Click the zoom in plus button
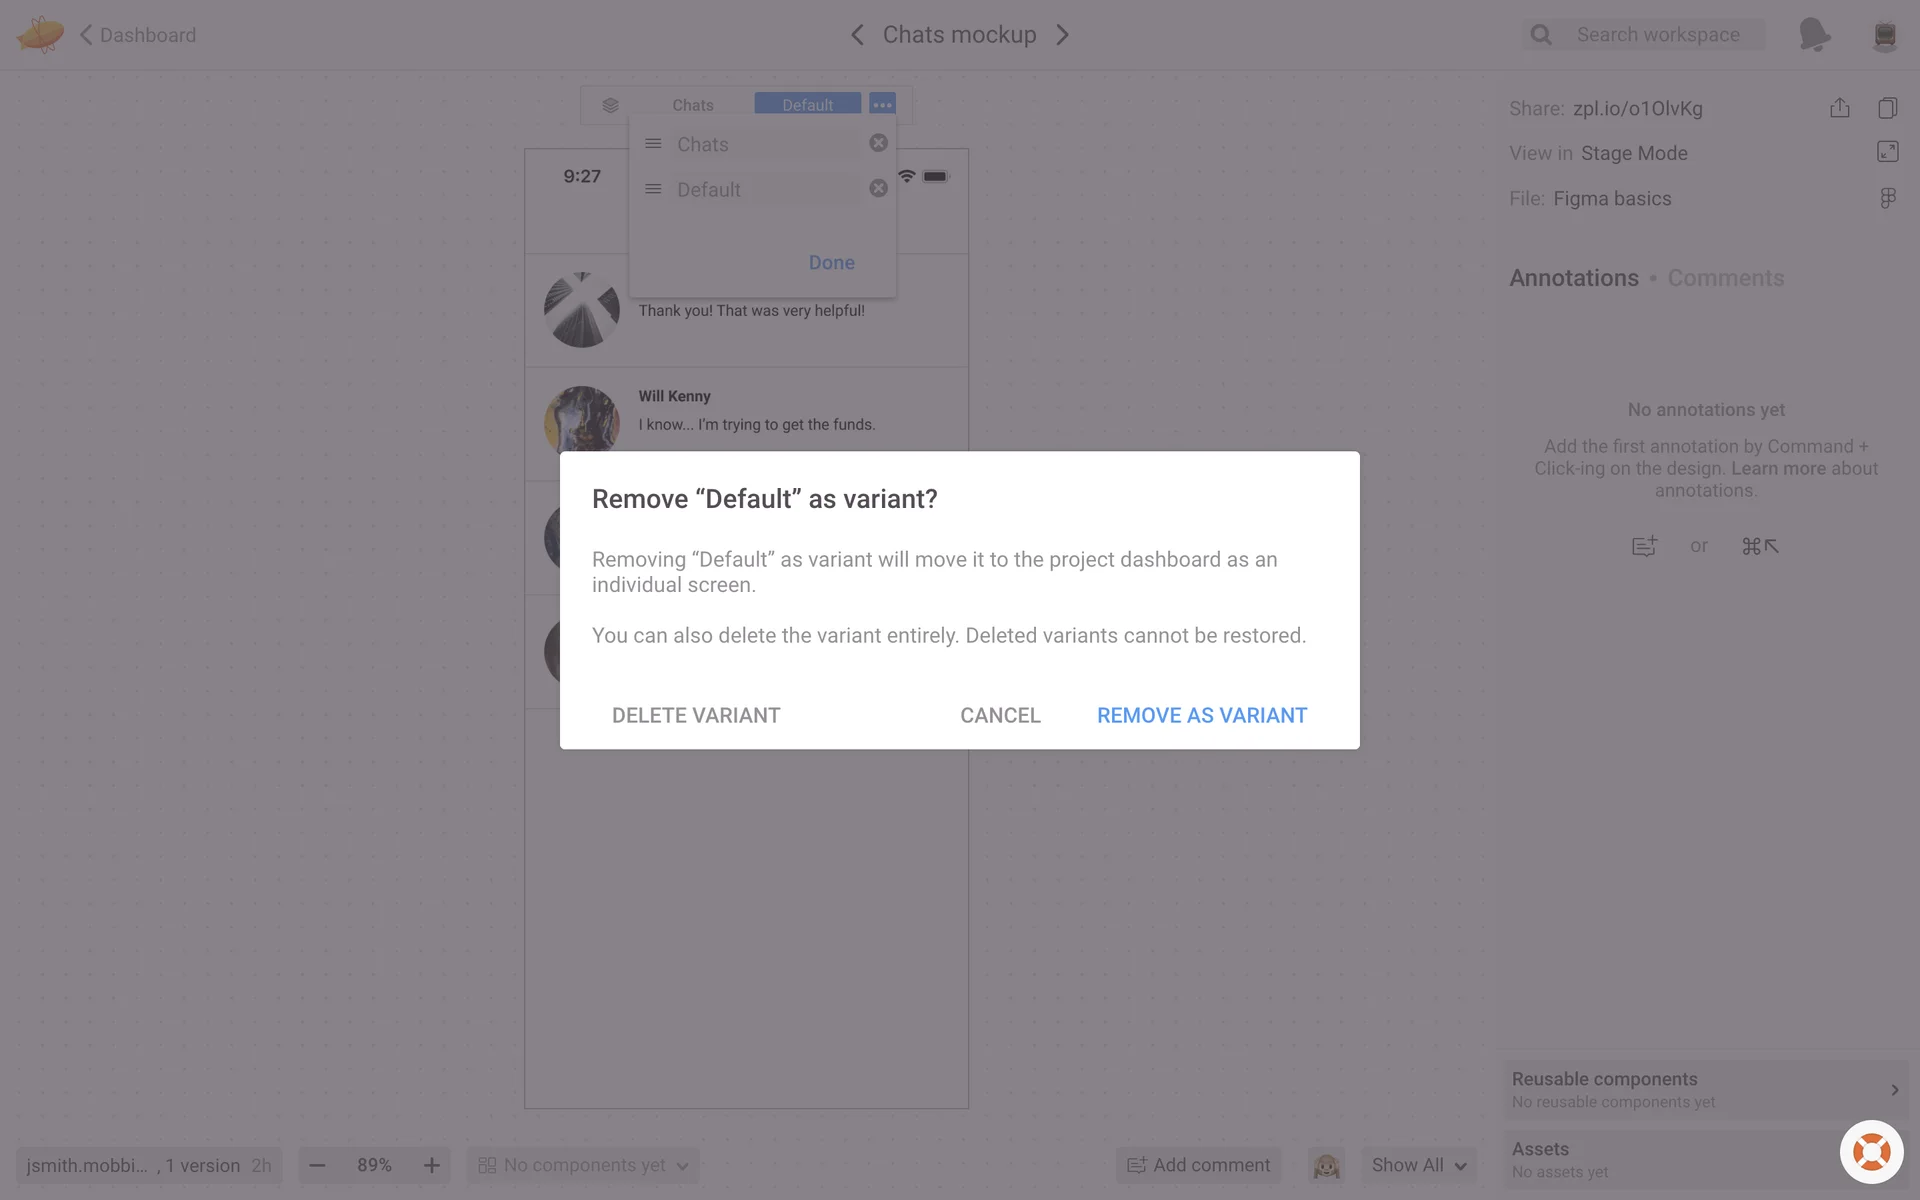This screenshot has width=1920, height=1200. [x=432, y=1165]
